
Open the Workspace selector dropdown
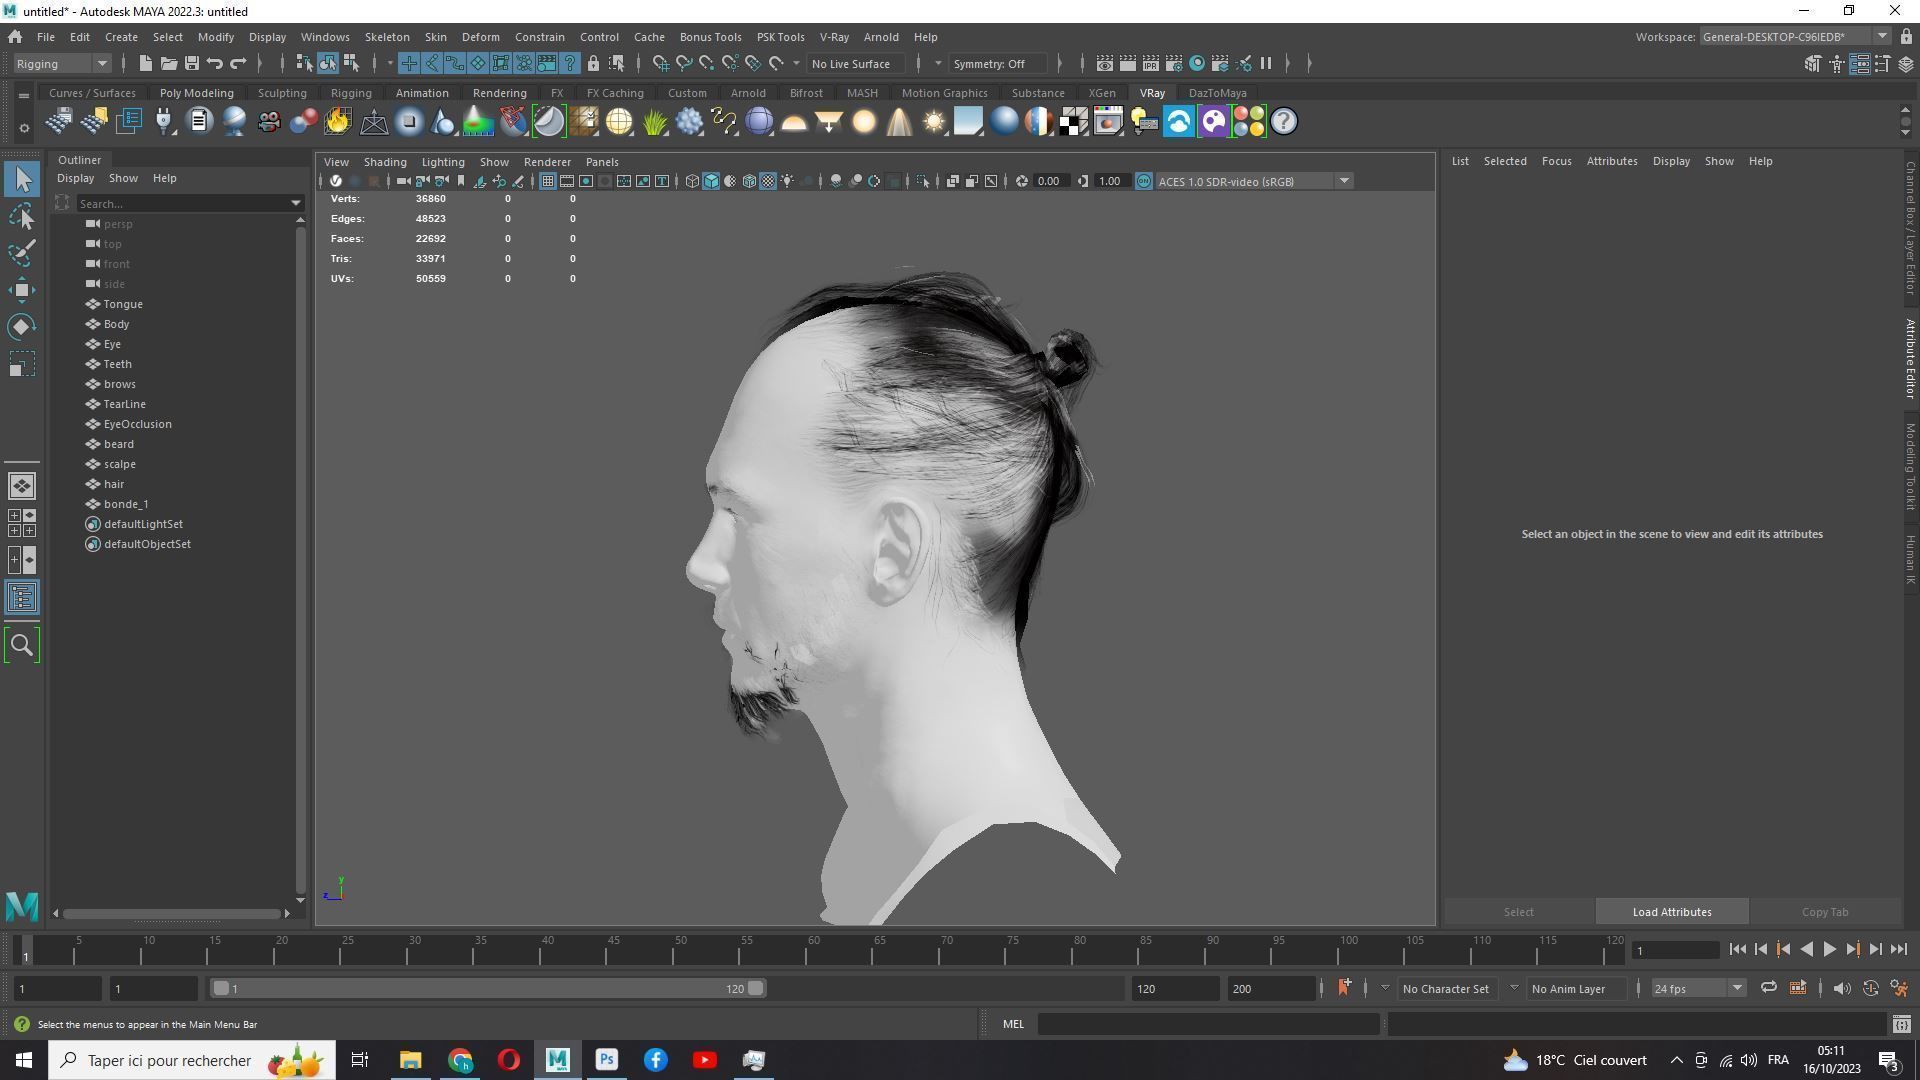click(1794, 37)
